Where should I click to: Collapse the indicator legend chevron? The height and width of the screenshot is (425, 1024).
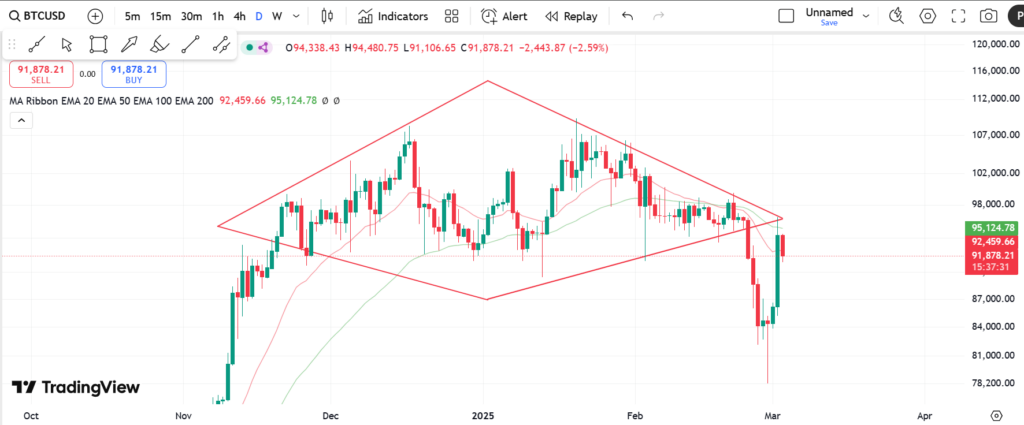[x=22, y=121]
